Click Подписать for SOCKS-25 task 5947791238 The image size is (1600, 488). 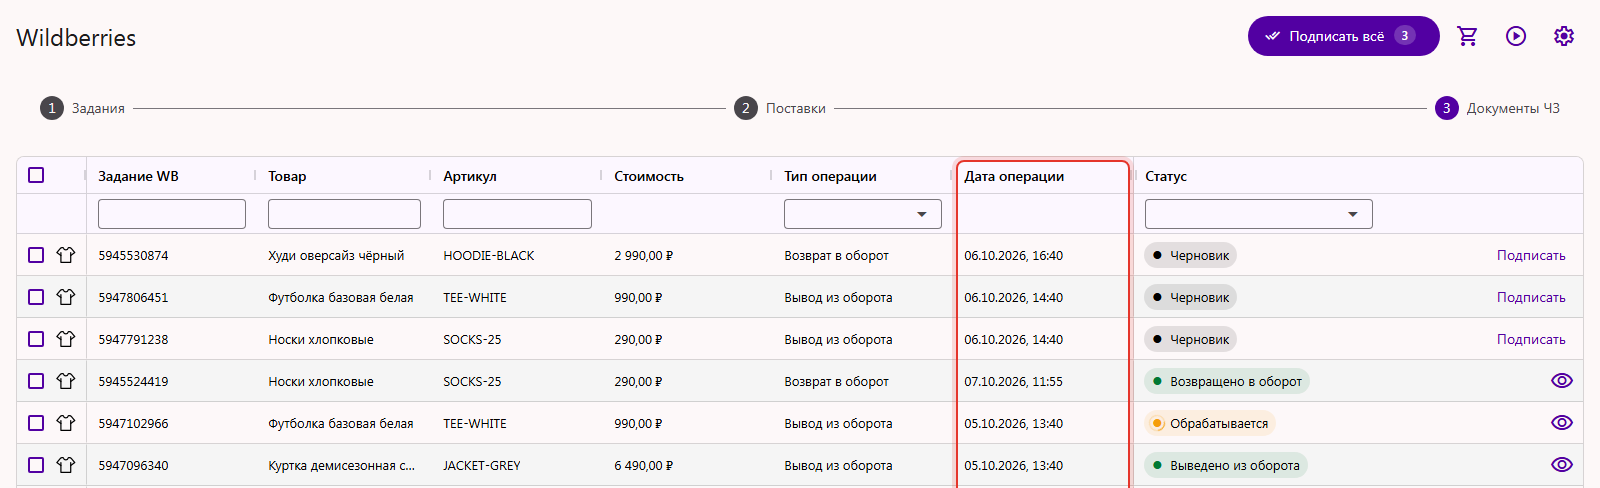1531,339
